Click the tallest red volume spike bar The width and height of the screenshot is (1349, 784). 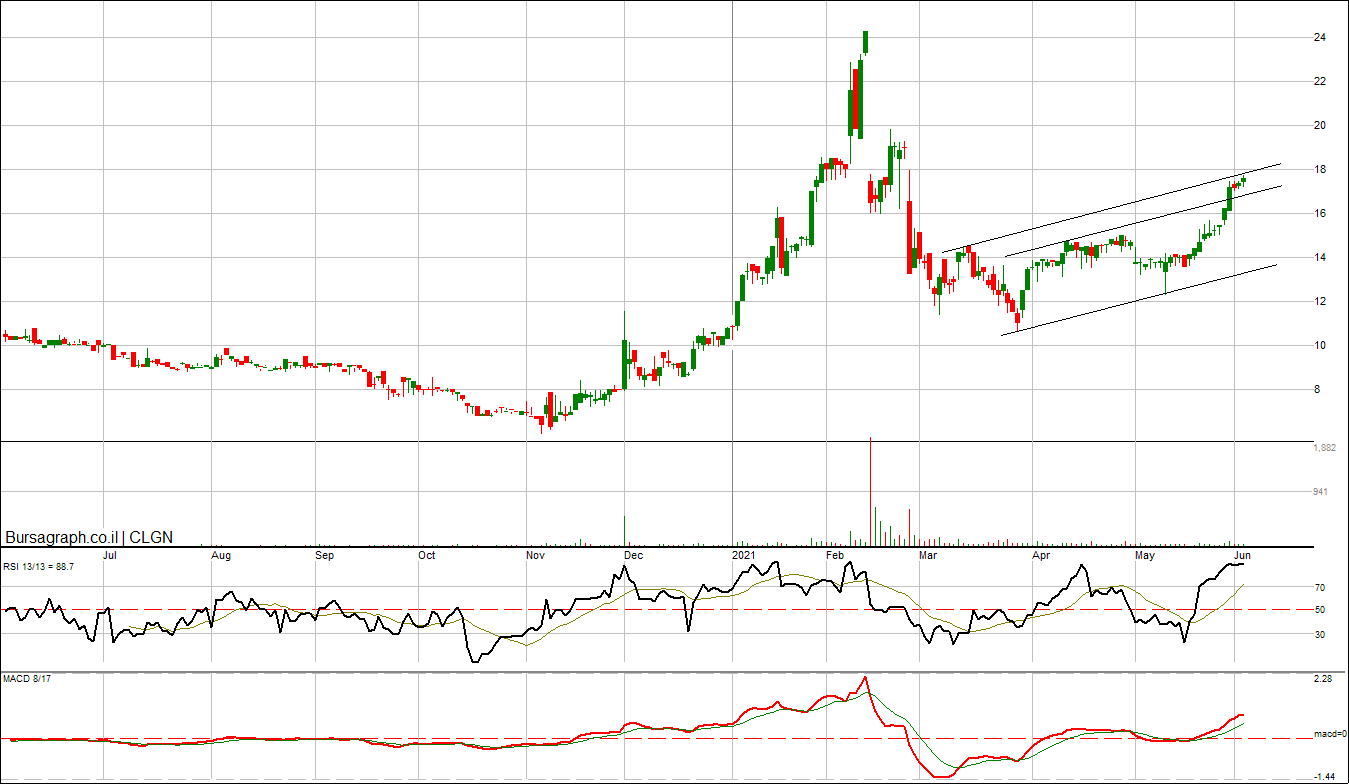click(x=871, y=490)
